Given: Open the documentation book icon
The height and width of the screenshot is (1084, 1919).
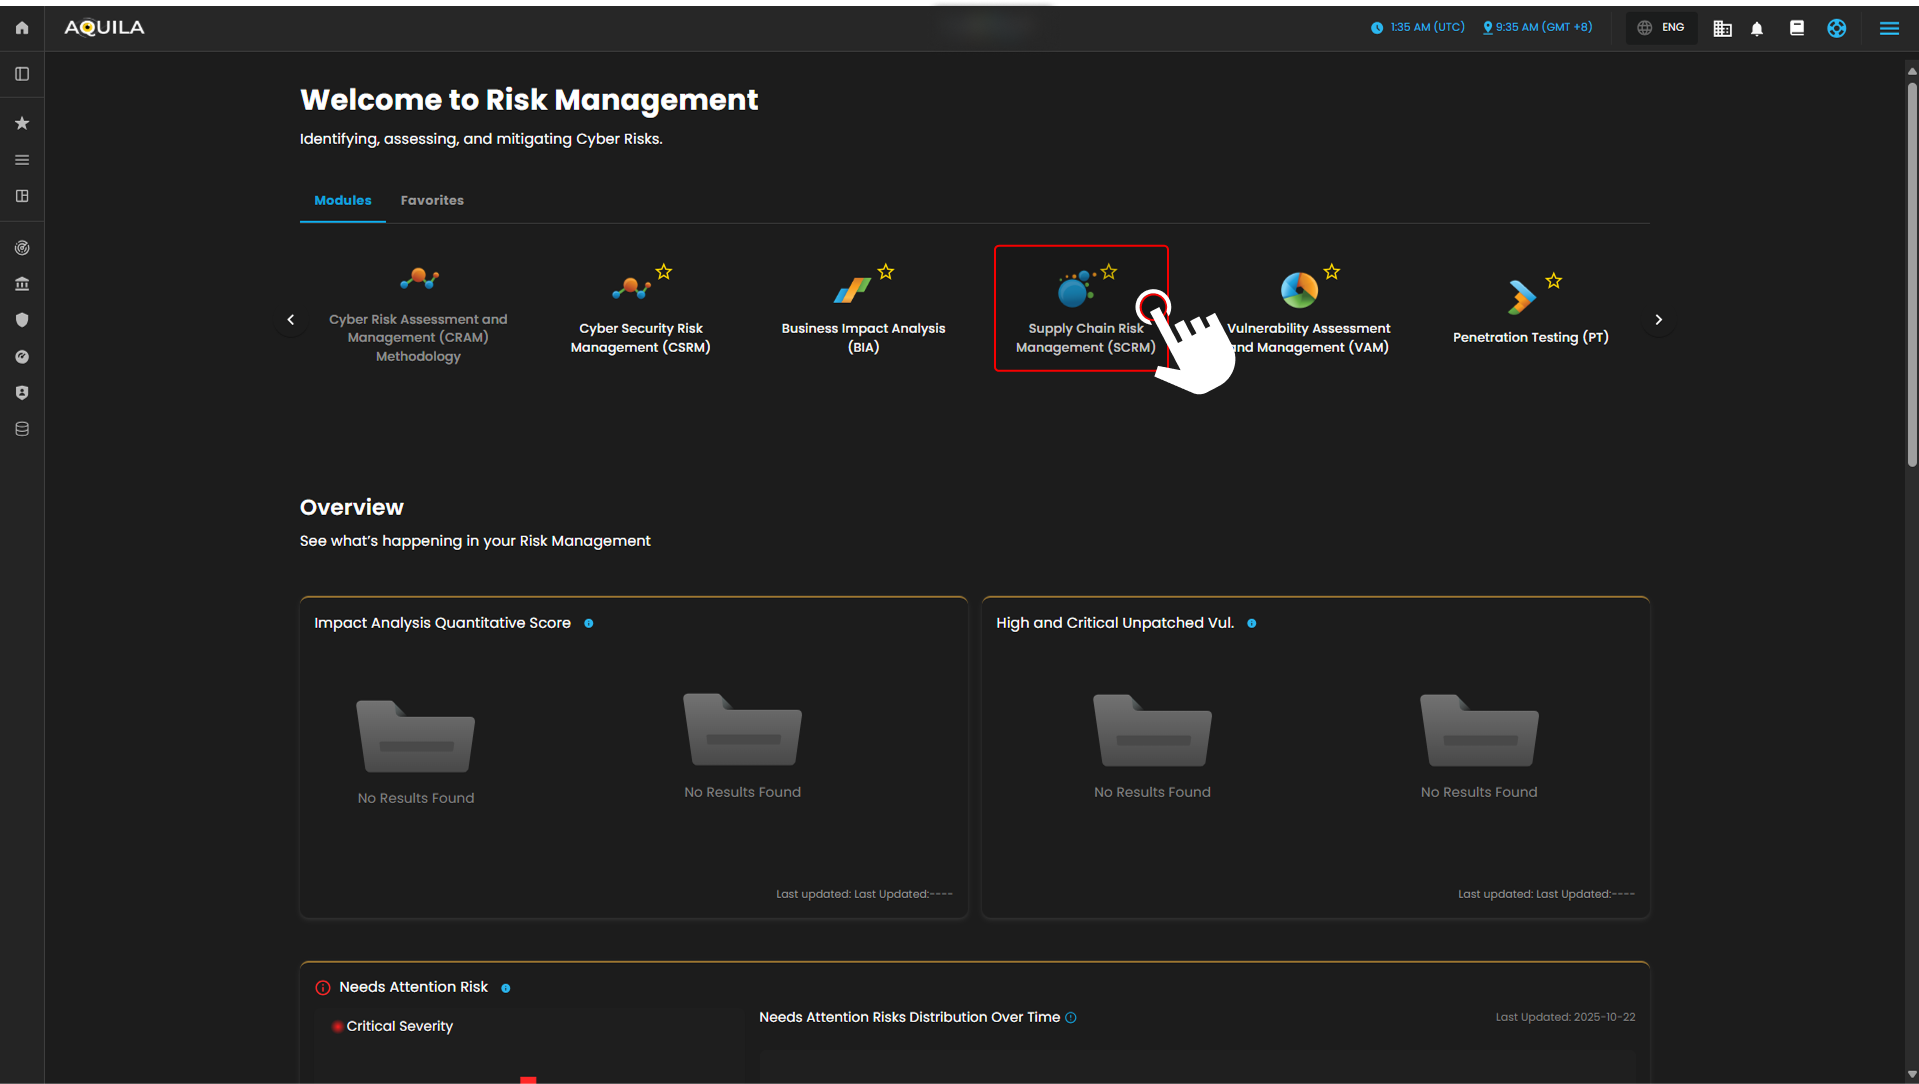Looking at the screenshot, I should [1797, 28].
